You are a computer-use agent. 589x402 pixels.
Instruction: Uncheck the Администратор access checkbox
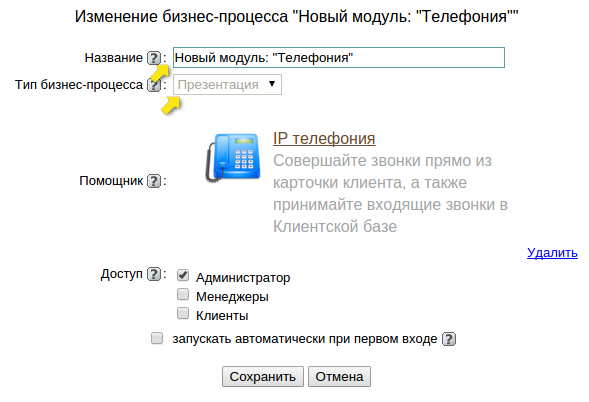pos(183,275)
